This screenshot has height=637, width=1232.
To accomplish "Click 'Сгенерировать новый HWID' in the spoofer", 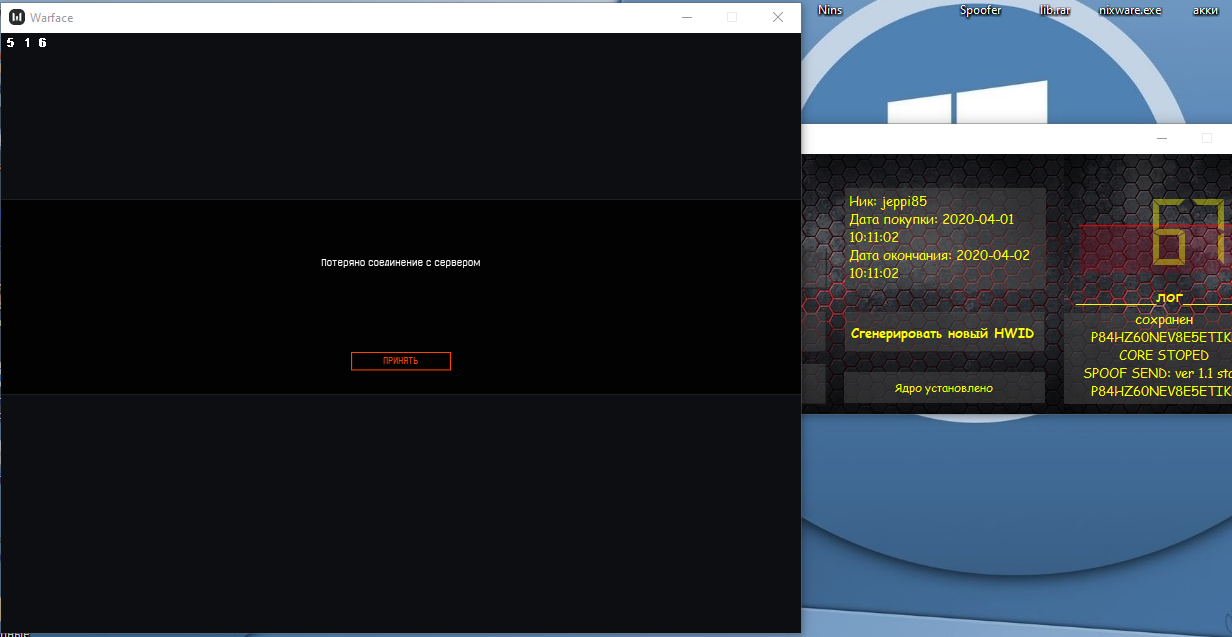I will click(x=942, y=334).
